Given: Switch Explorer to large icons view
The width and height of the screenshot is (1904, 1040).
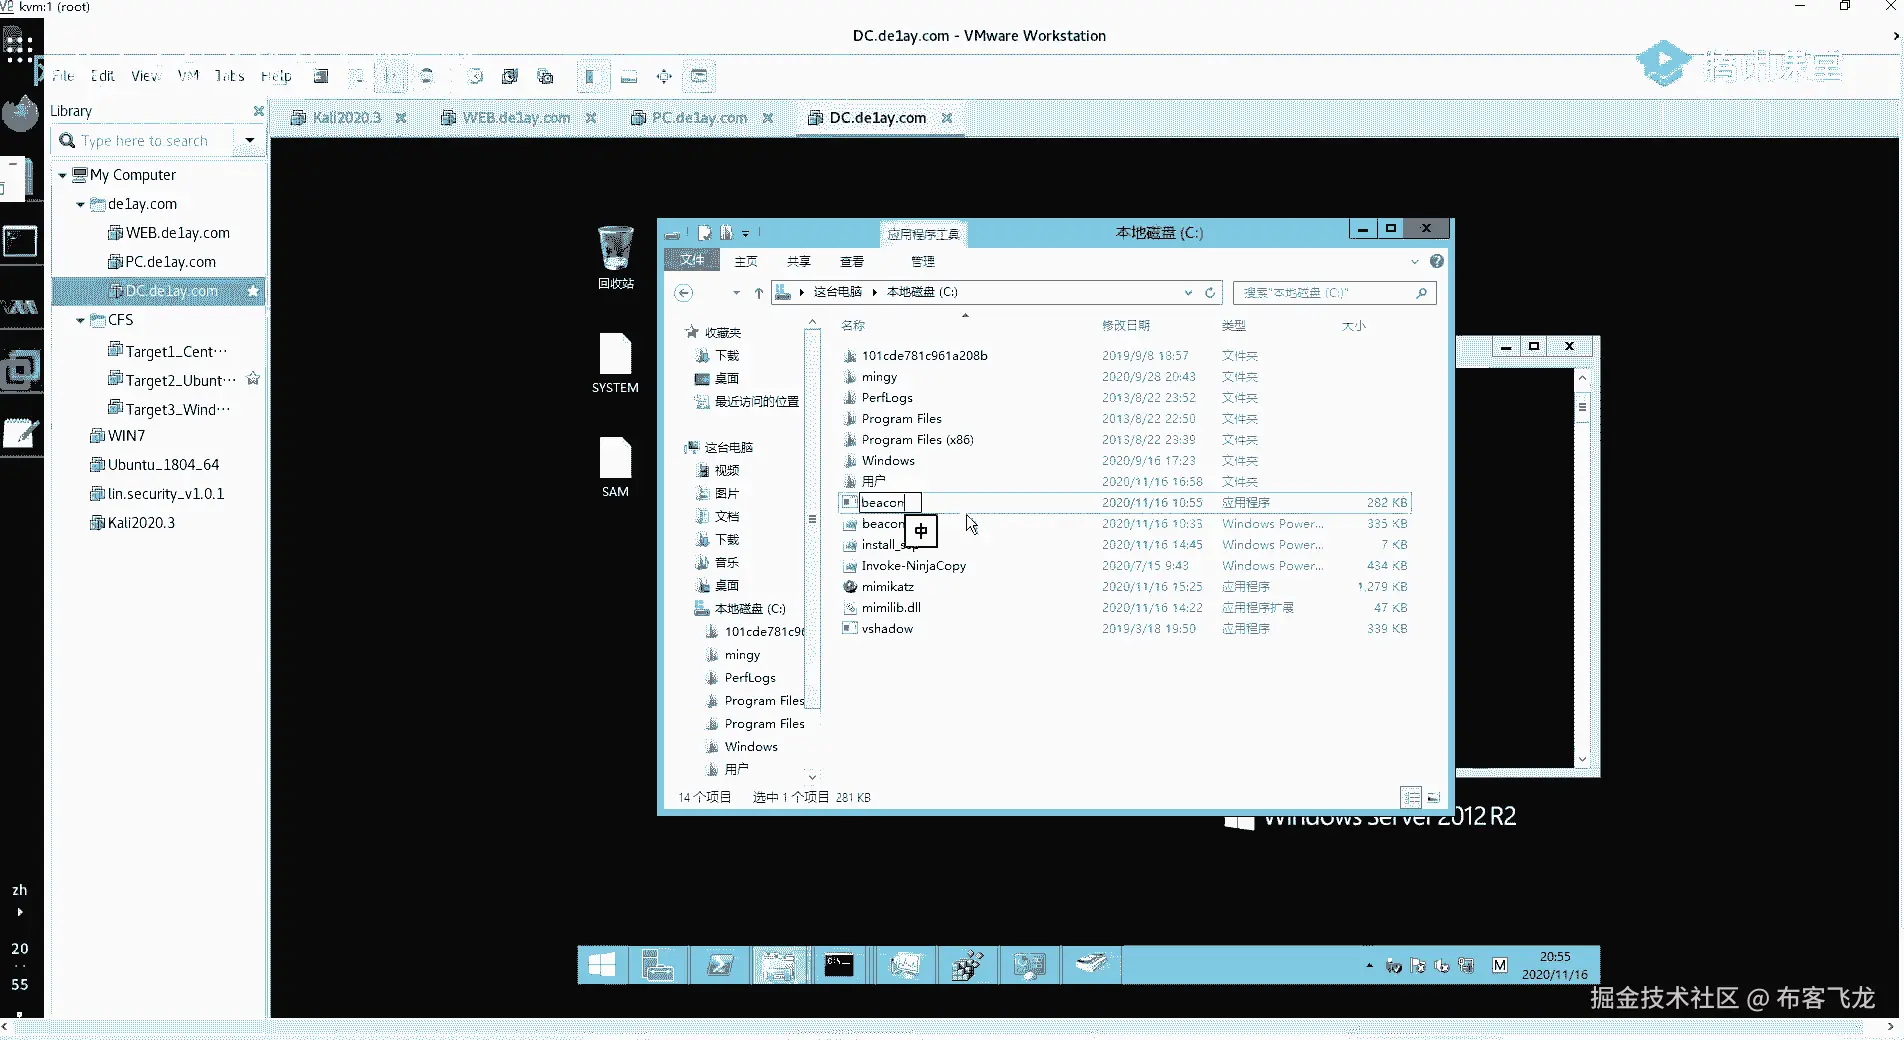Looking at the screenshot, I should [x=1433, y=797].
